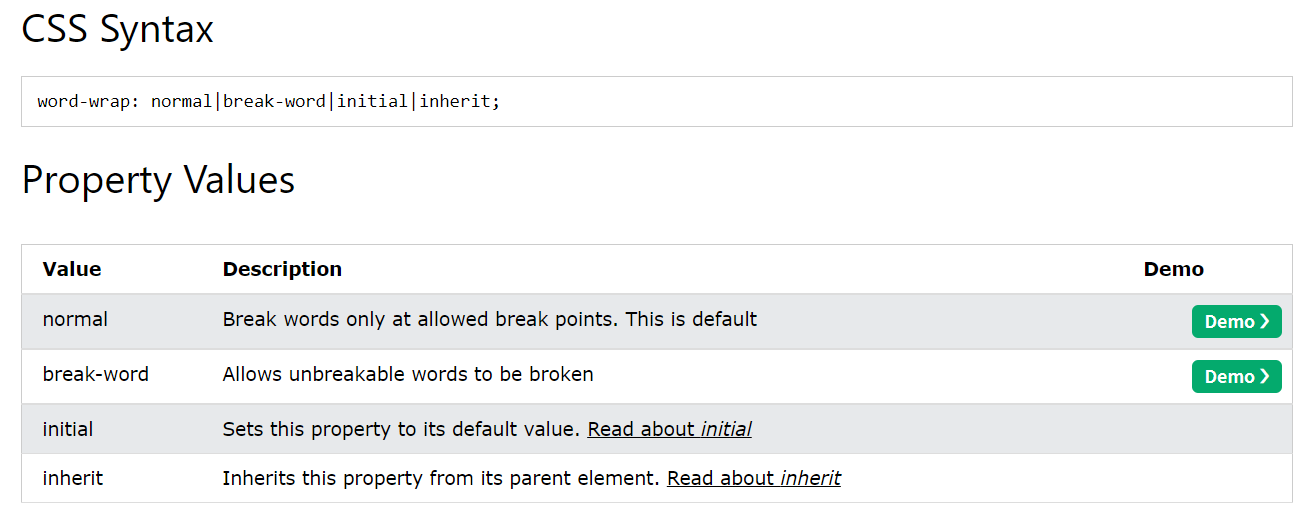This screenshot has height=515, width=1304.
Task: Click the 'Inherits this property from its parent element' text
Action: 441,478
